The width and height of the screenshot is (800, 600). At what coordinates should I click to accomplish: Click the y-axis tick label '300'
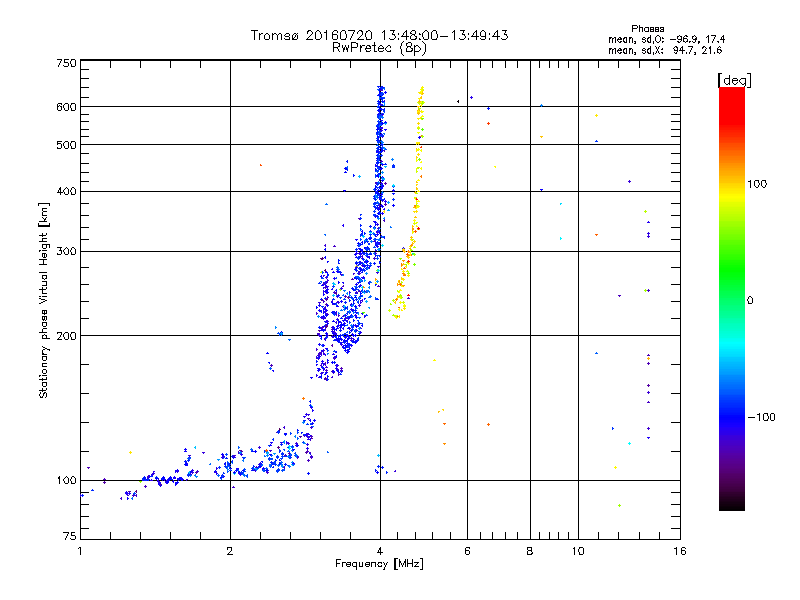pos(66,252)
